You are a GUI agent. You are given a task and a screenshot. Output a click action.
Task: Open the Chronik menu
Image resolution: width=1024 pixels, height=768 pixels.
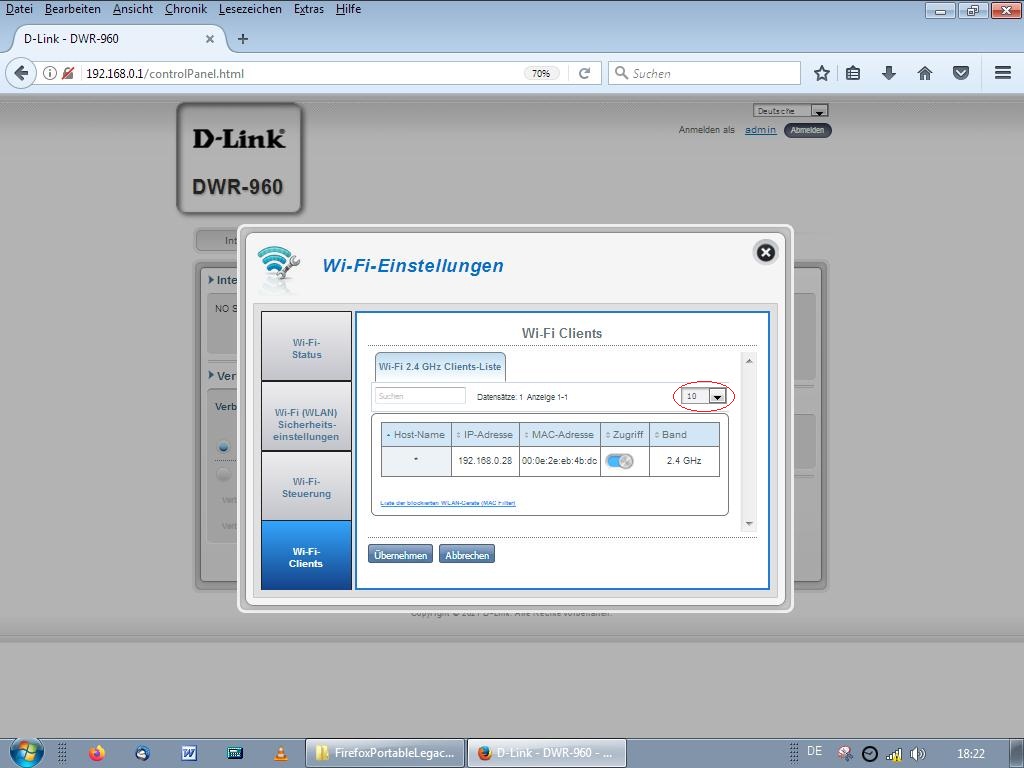pos(185,9)
